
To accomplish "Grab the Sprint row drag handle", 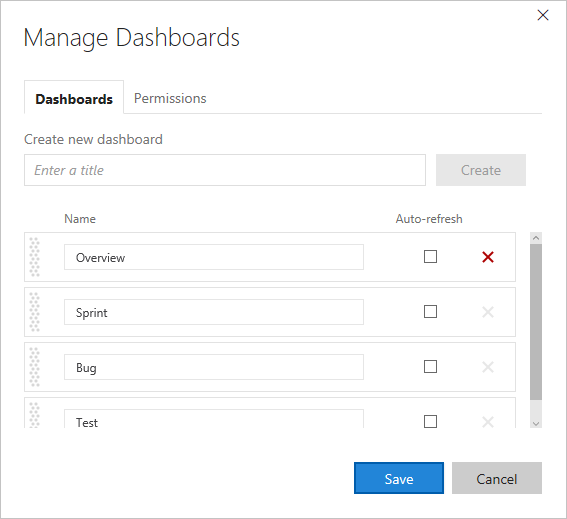I will point(34,312).
